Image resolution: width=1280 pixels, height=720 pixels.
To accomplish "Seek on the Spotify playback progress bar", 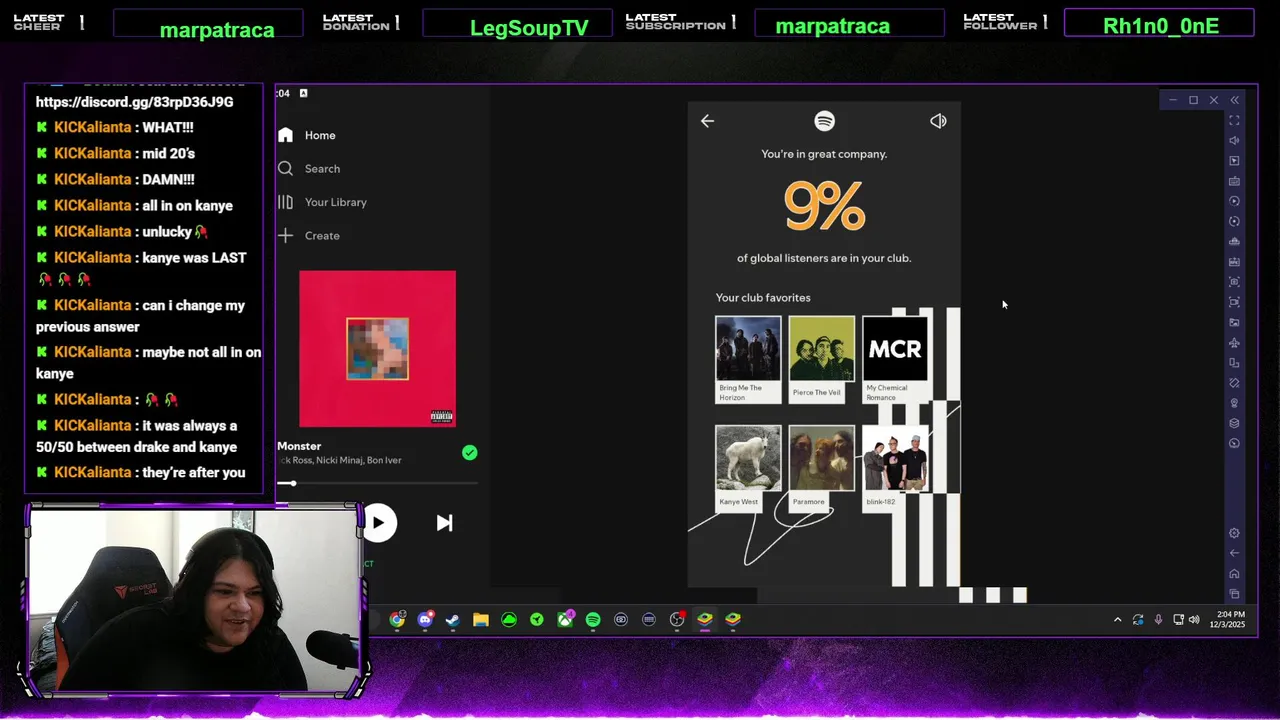I will [378, 483].
